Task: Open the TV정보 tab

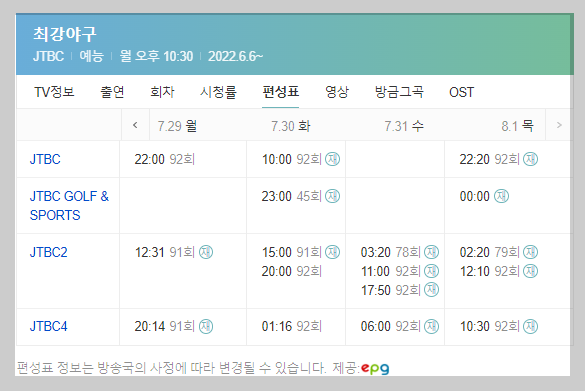Action: [x=54, y=92]
